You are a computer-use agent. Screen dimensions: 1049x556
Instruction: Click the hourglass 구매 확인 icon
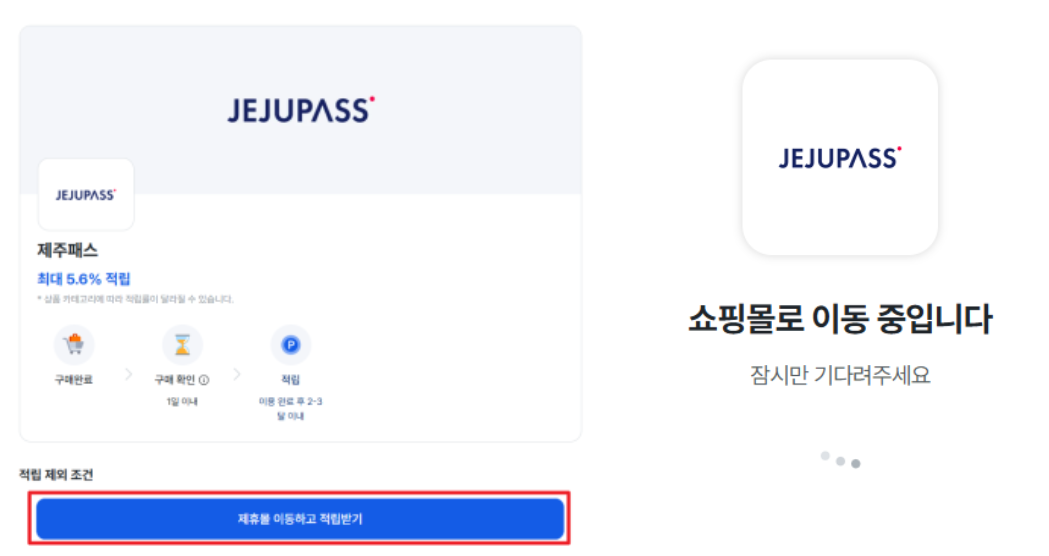182,345
